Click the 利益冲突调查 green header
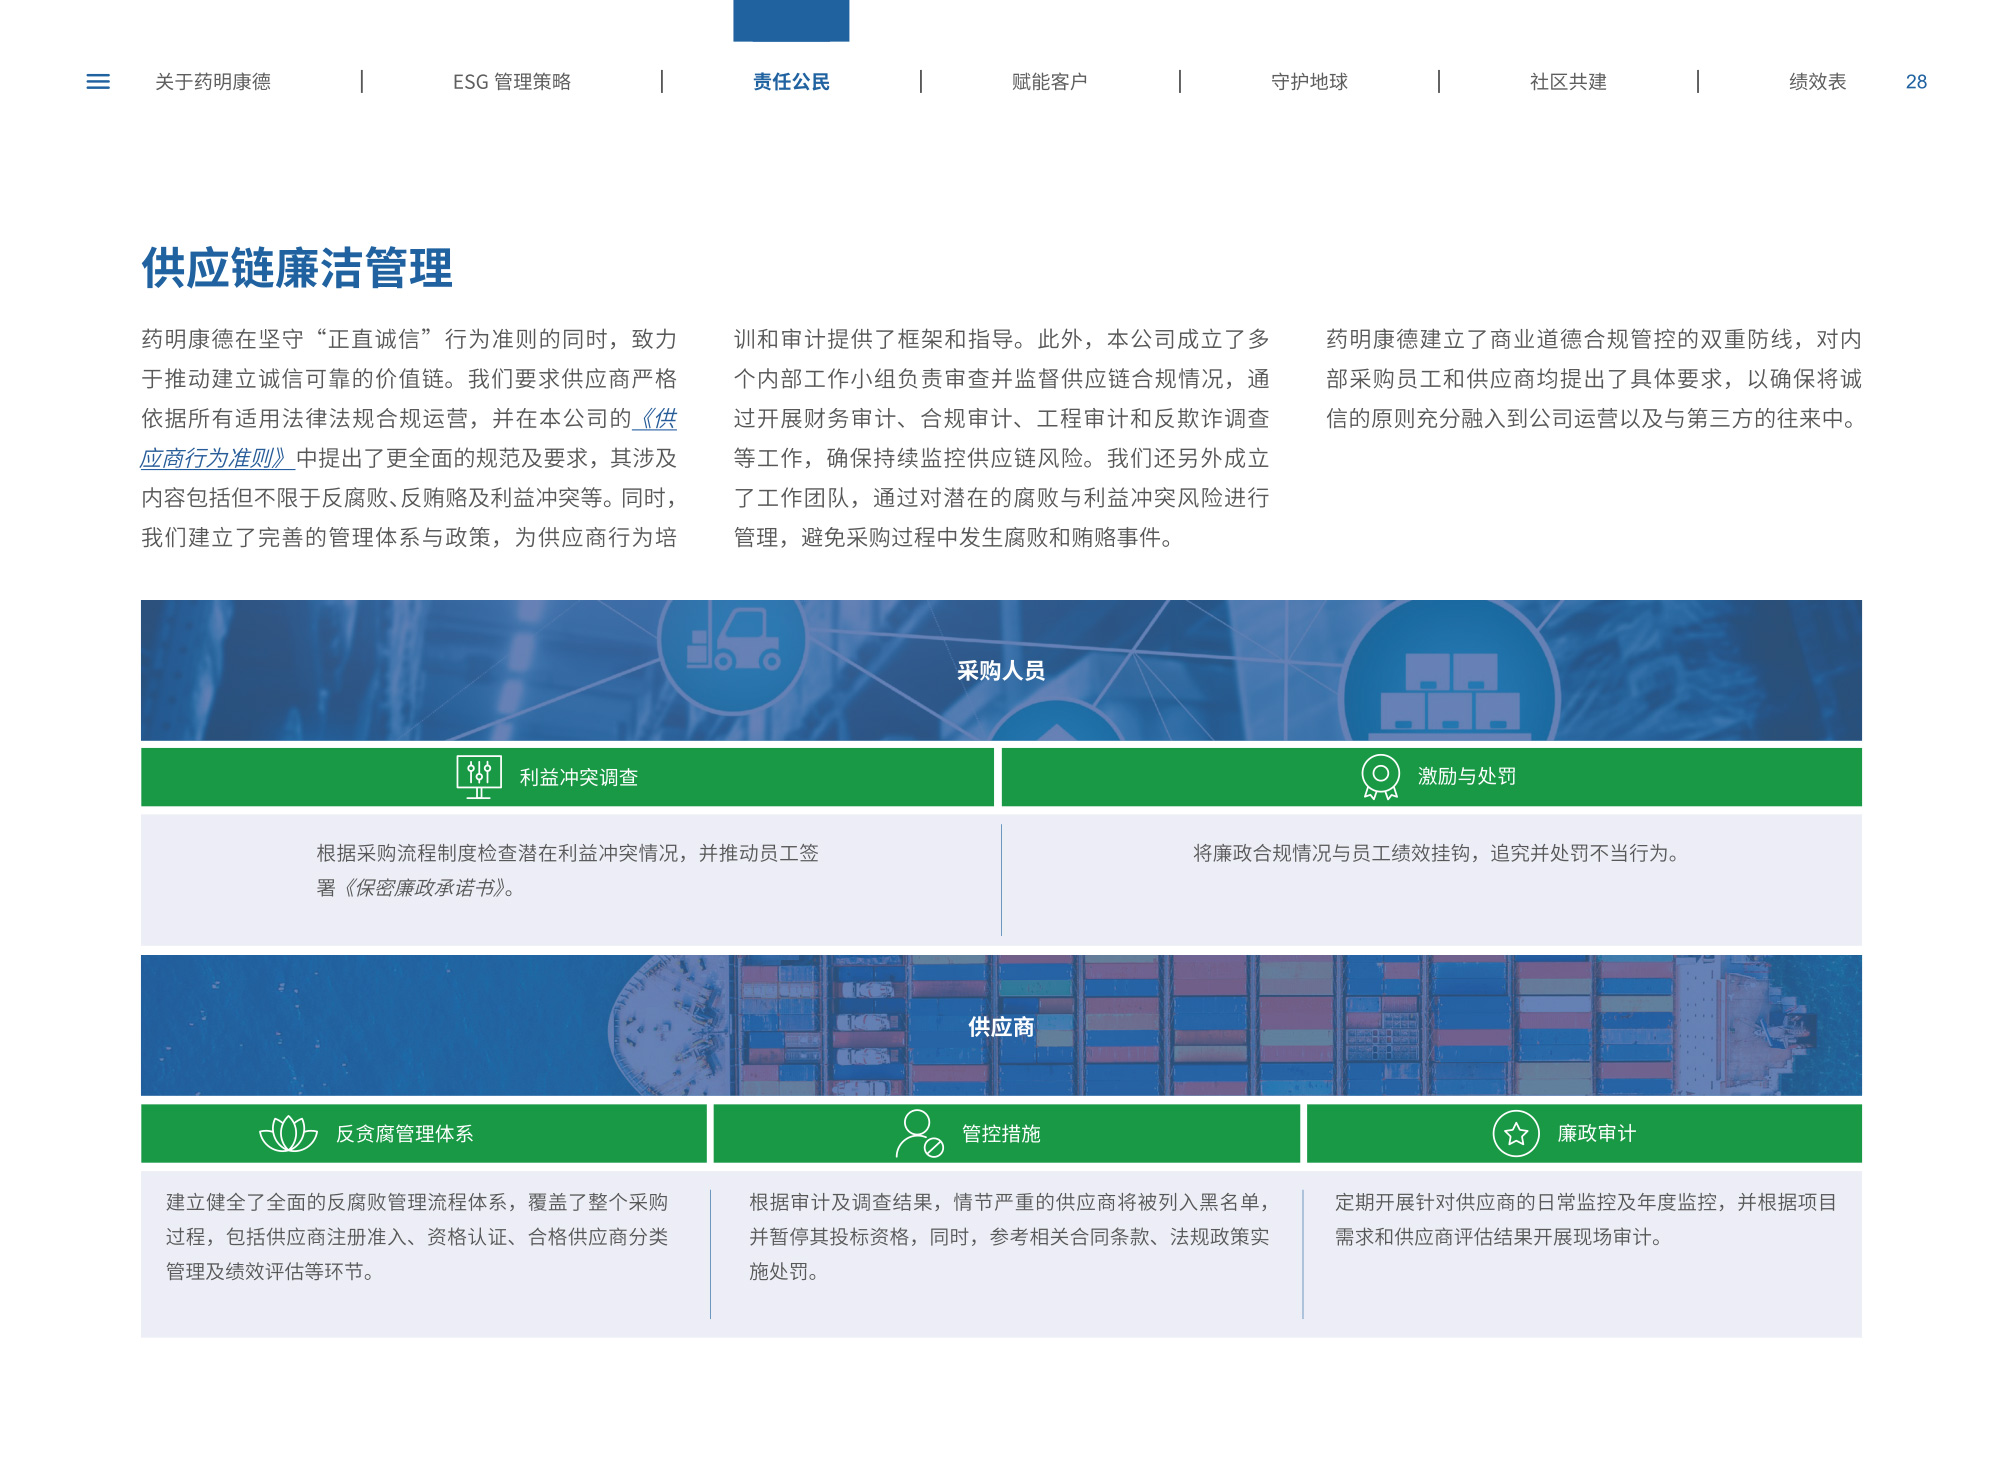Image resolution: width=2000 pixels, height=1475 pixels. pos(578,777)
